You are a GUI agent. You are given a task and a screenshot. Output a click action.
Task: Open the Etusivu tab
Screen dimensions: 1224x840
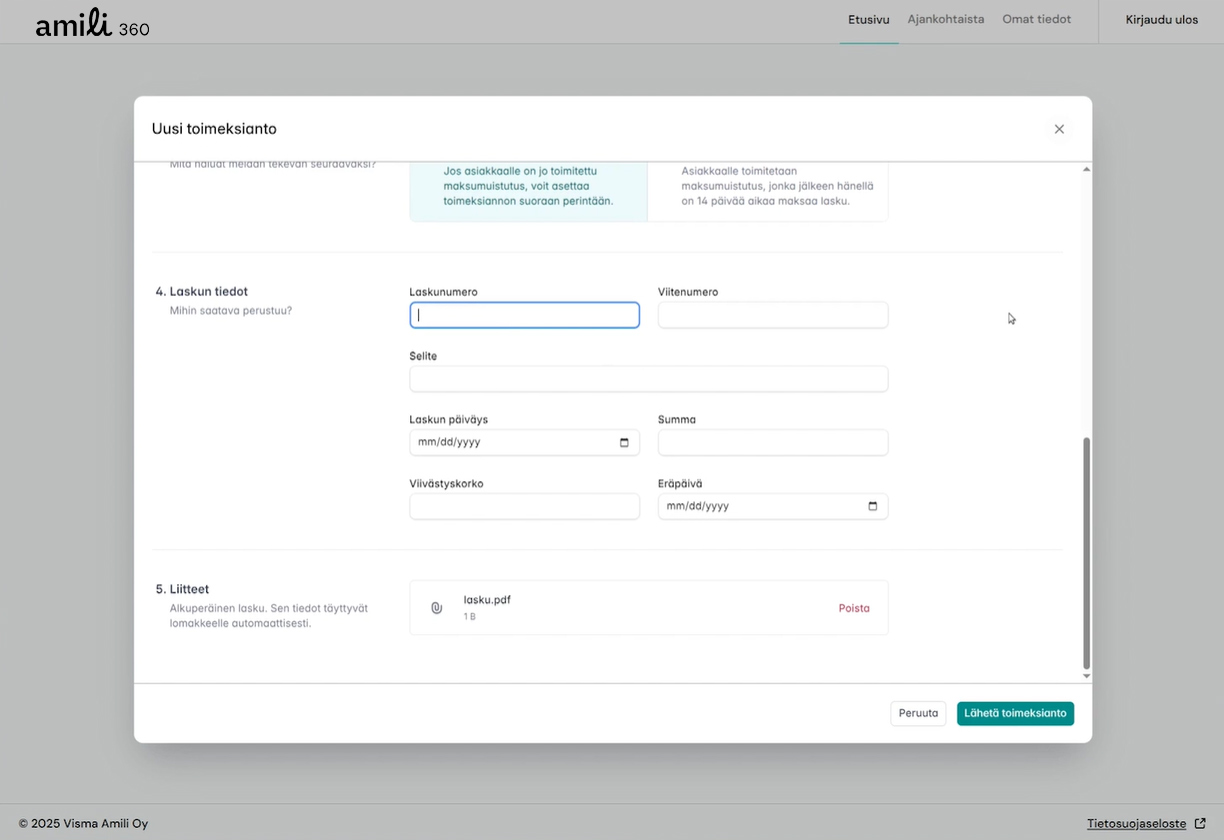pos(868,19)
